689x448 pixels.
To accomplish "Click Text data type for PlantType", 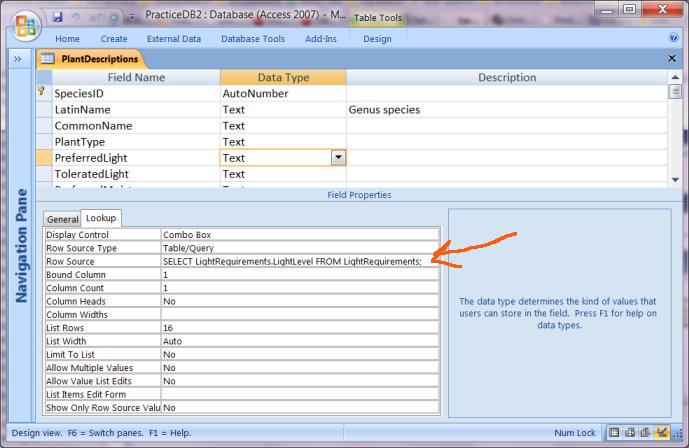I will tap(283, 142).
